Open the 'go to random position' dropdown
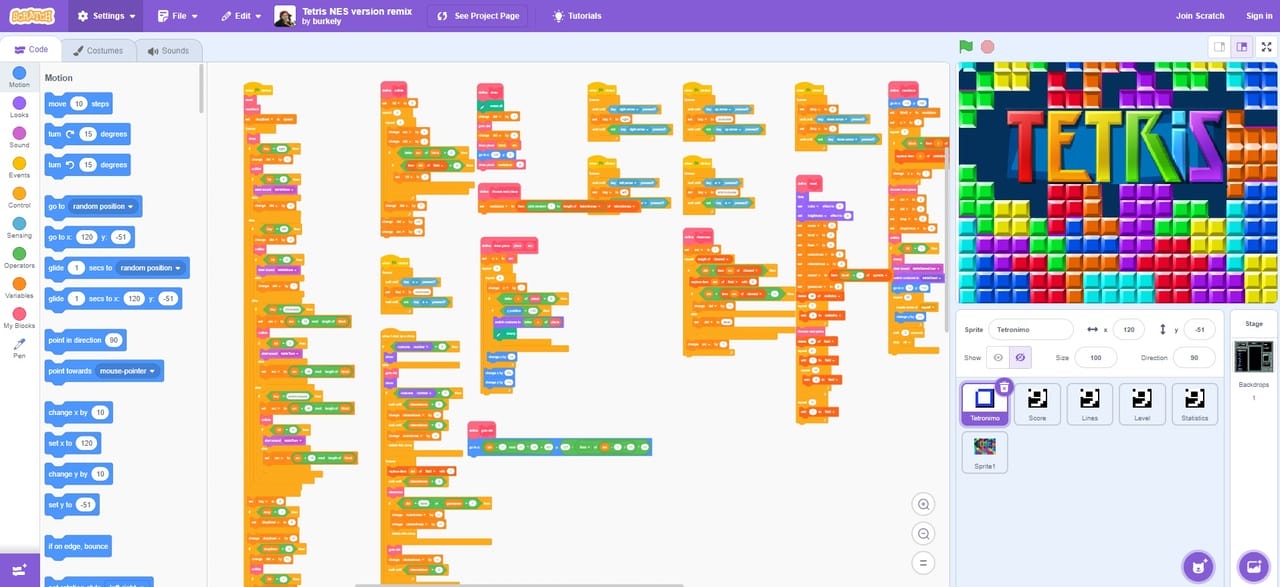Image resolution: width=1280 pixels, height=587 pixels. click(x=104, y=206)
